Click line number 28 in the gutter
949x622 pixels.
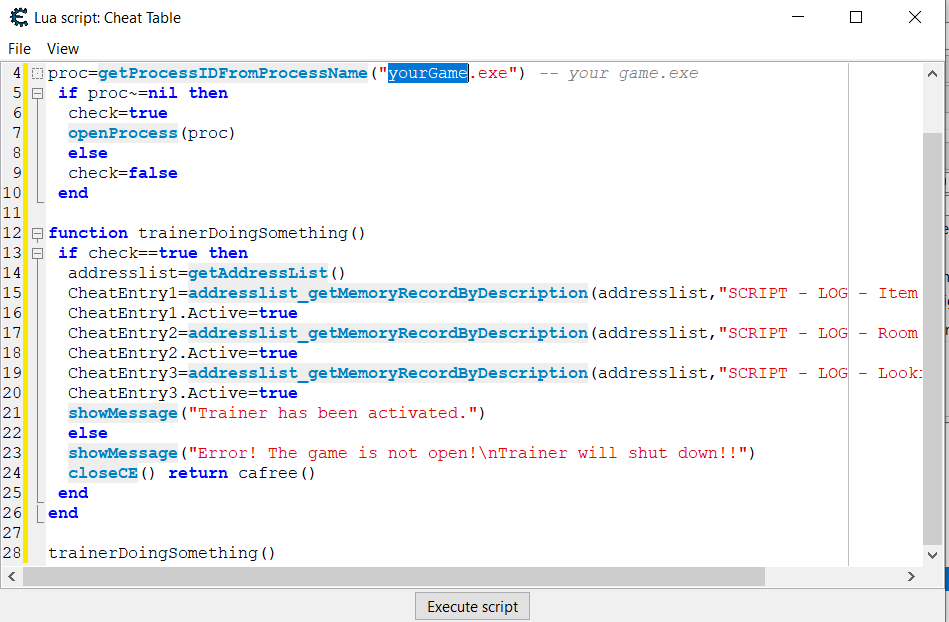point(12,552)
